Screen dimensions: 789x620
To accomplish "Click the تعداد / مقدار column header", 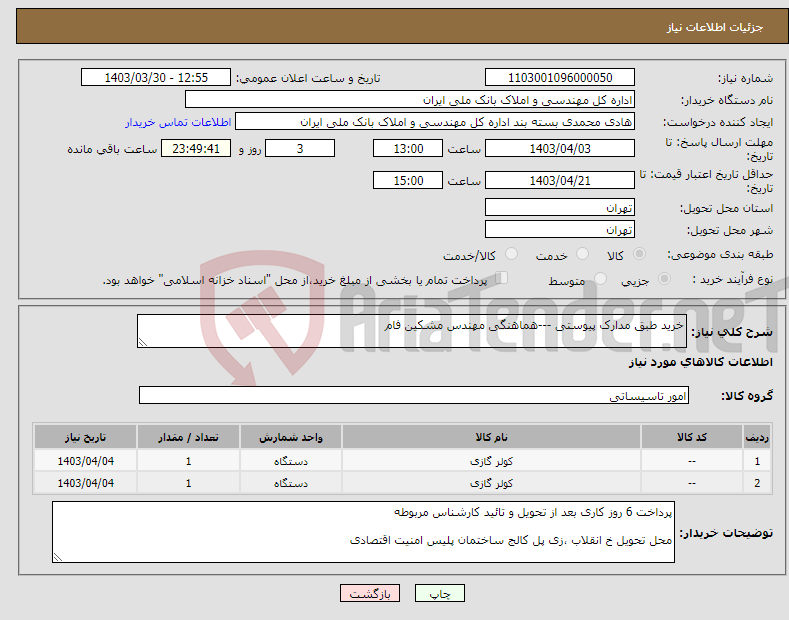I will click(188, 437).
